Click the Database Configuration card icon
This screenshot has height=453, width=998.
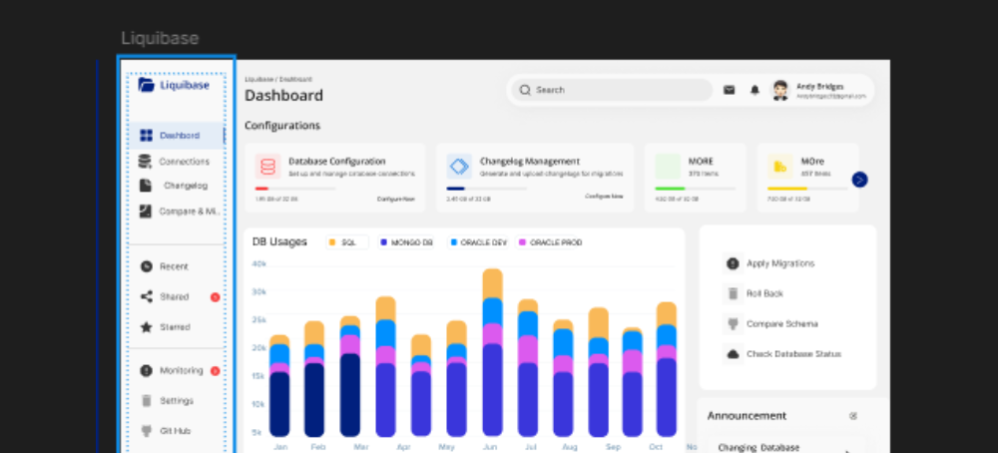pos(267,166)
